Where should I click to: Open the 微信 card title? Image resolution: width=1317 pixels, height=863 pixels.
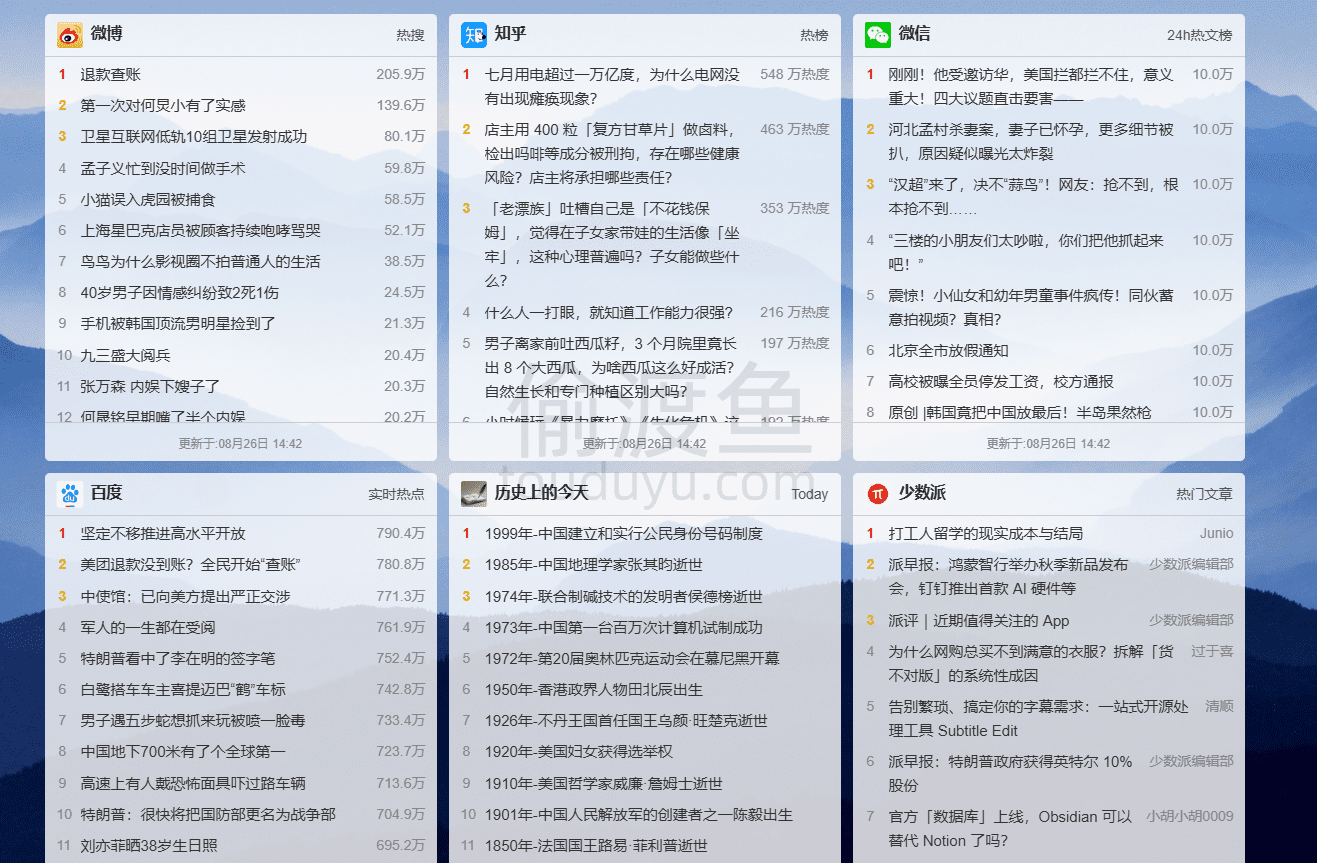click(x=915, y=34)
